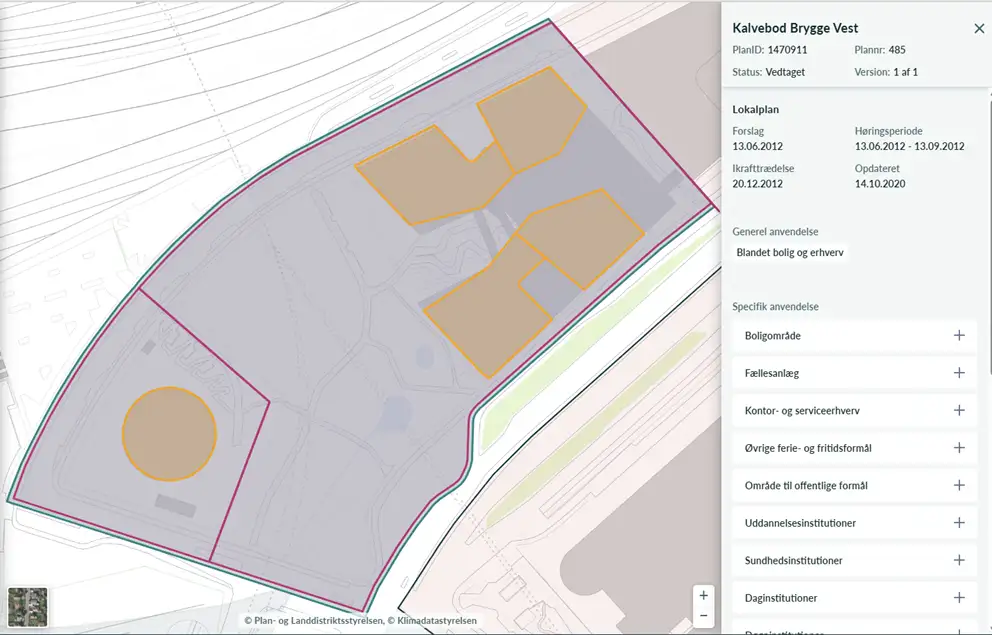The height and width of the screenshot is (635, 992).
Task: Expand Kontor- og serviceerhverv entry
Action: click(958, 411)
